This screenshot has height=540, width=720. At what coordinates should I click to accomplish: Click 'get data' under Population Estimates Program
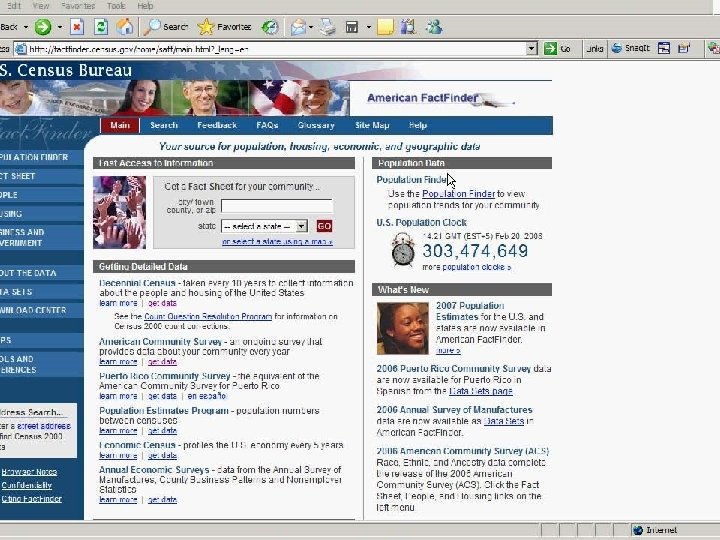coord(162,431)
